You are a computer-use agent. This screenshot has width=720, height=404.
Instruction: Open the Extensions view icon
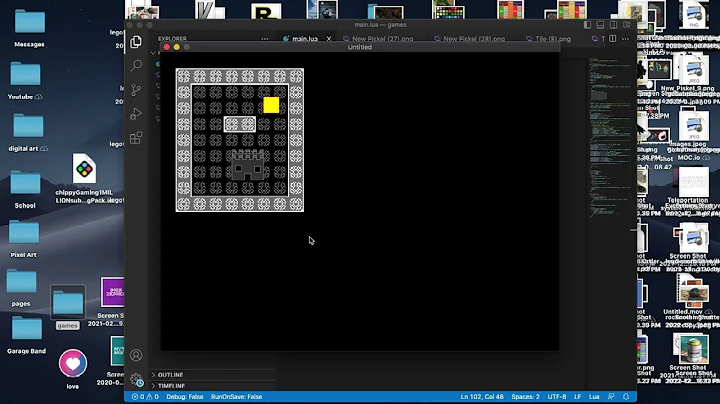tap(136, 138)
